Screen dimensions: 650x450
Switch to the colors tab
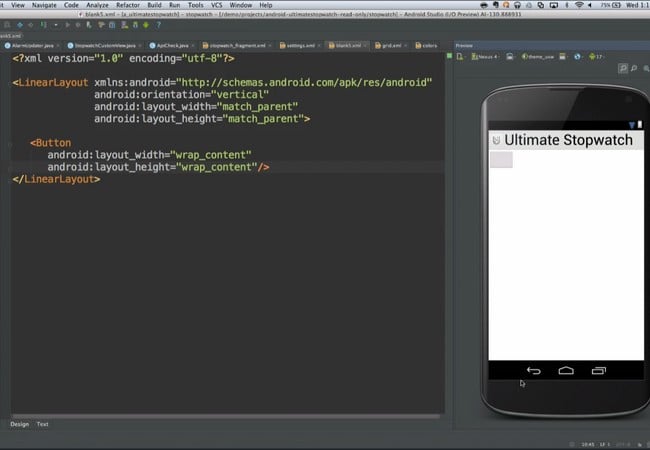pyautogui.click(x=427, y=46)
